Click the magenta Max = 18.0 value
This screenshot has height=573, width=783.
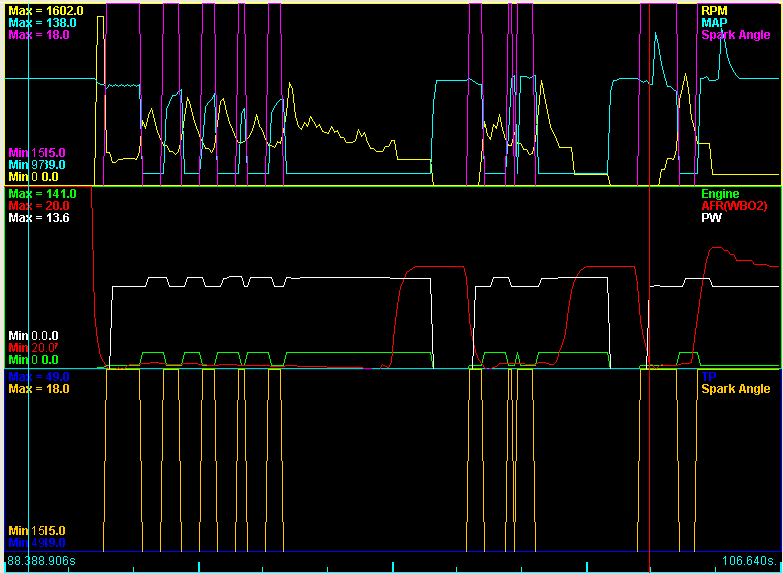(39, 35)
